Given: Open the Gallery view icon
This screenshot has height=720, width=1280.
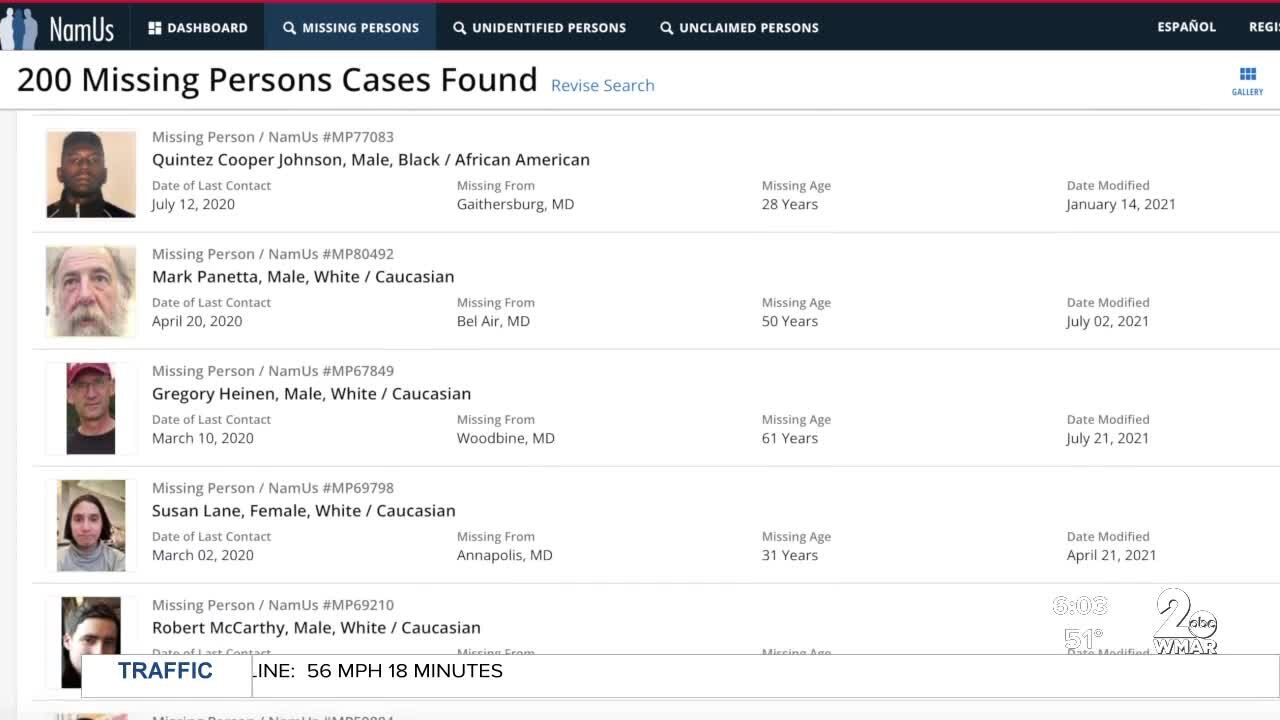Looking at the screenshot, I should [1247, 74].
